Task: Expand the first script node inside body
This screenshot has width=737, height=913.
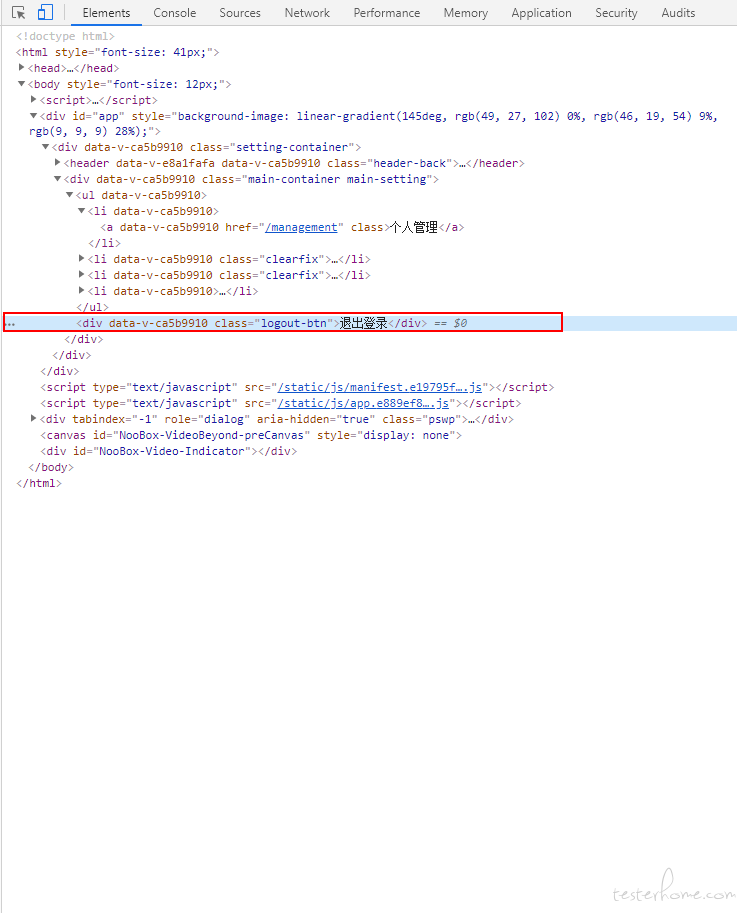Action: tap(34, 100)
